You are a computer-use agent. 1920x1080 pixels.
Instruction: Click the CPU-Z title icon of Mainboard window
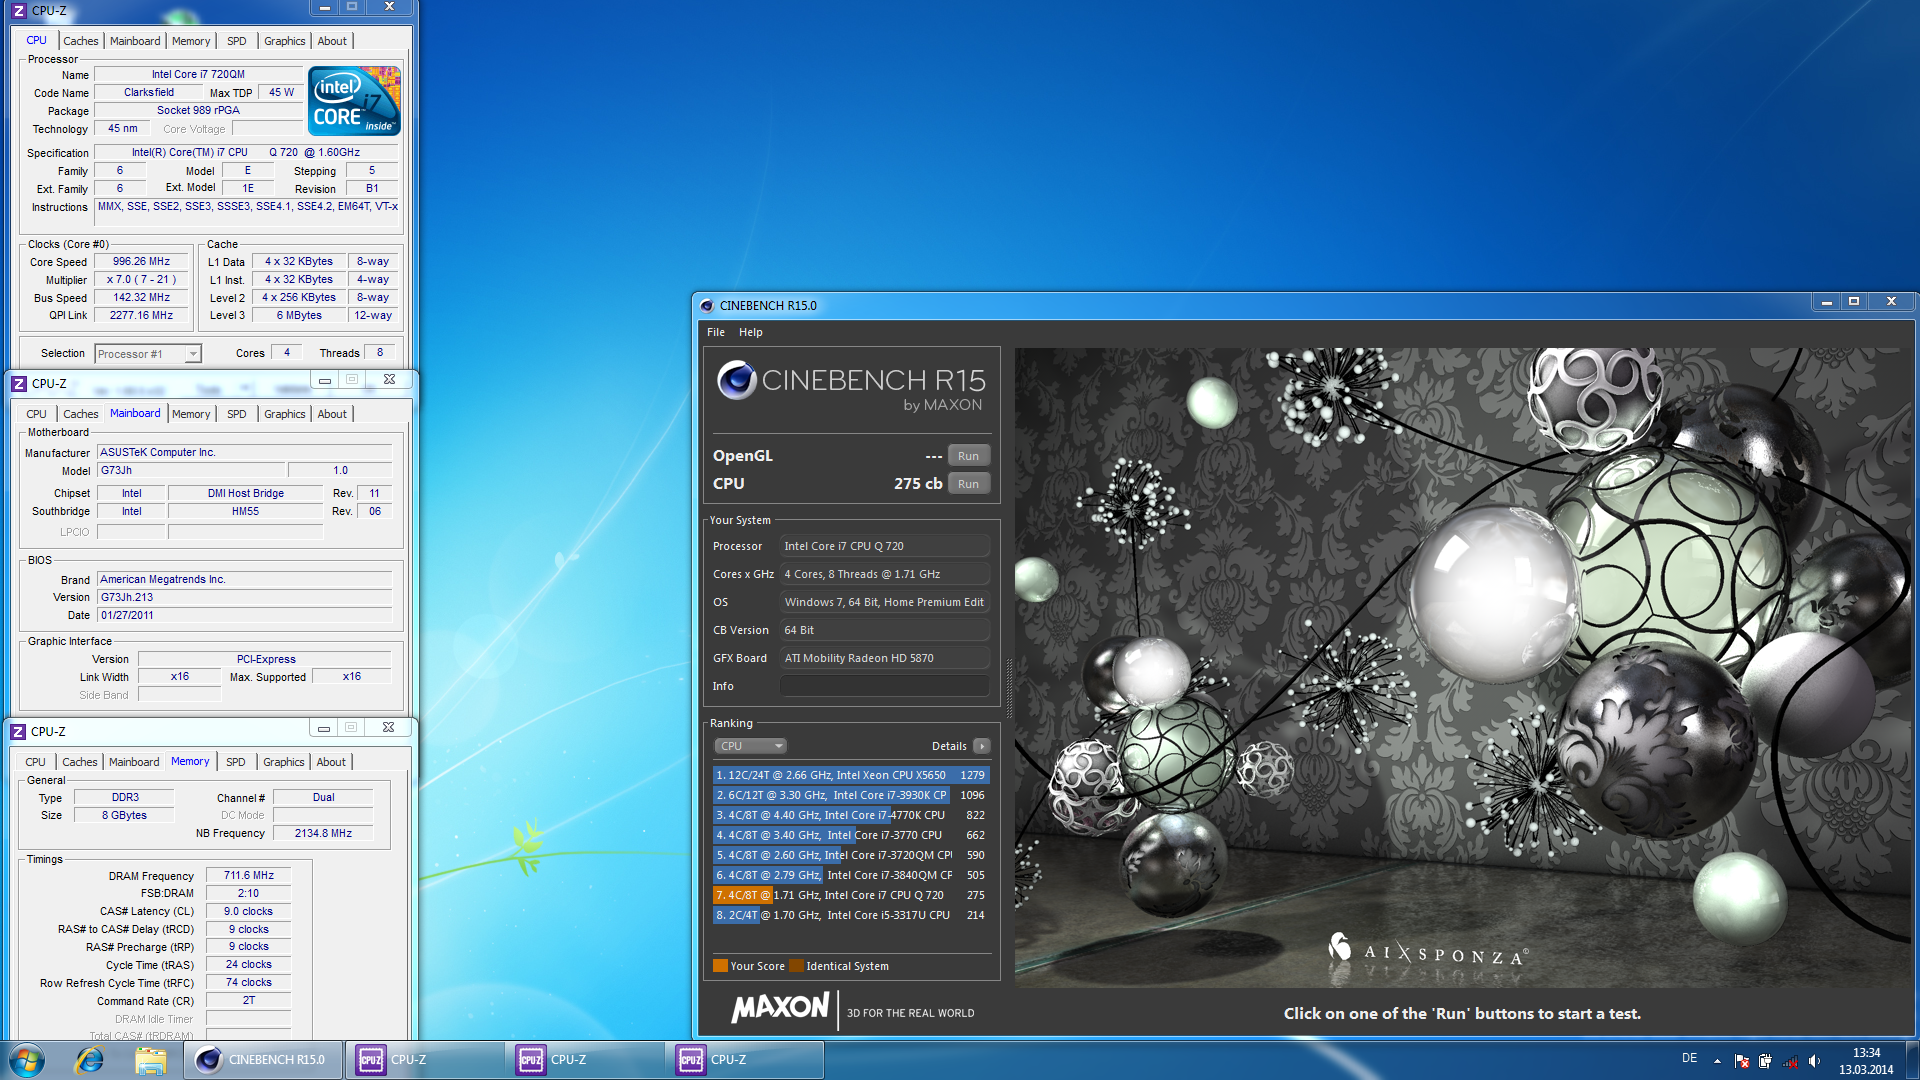(19, 383)
